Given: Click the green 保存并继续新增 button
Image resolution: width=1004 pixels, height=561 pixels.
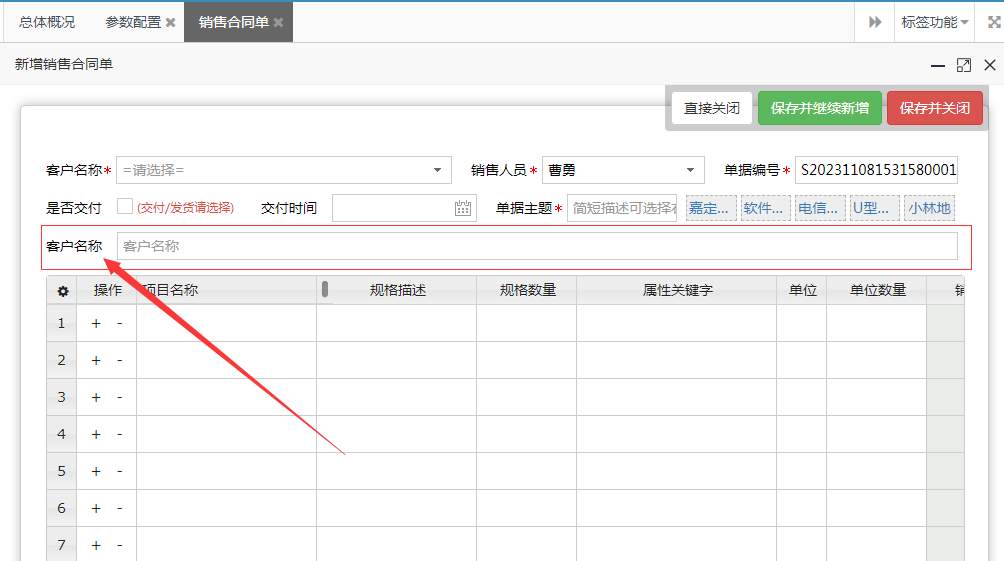Looking at the screenshot, I should (820, 108).
